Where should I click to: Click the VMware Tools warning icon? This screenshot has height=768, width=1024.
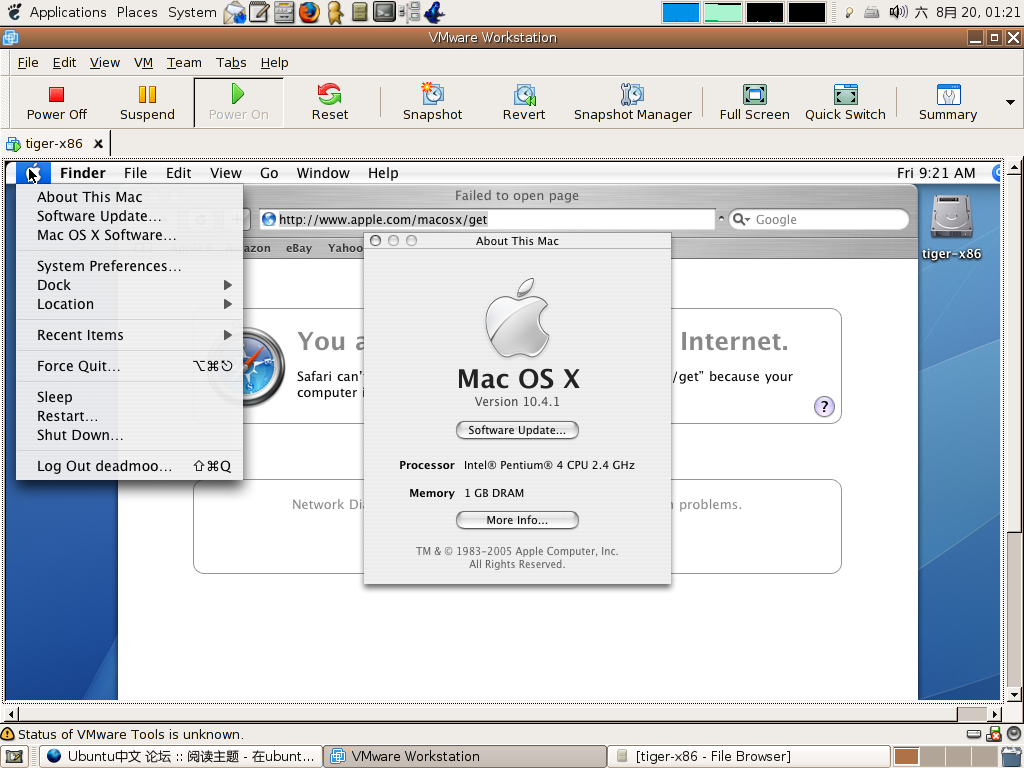pos(8,734)
